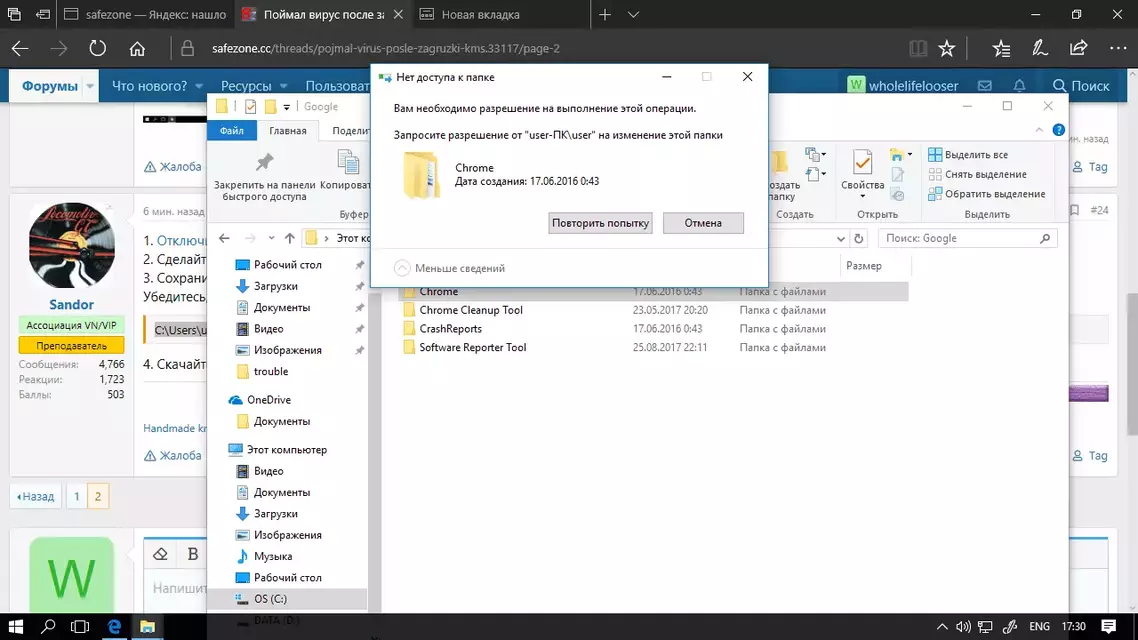Switch to the Главная ribbon tab
This screenshot has height=640, width=1138.
click(288, 131)
